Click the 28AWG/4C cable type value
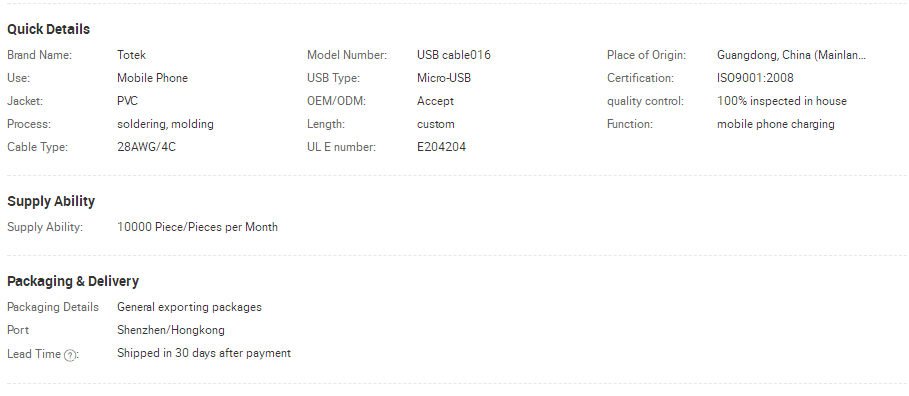909x396 pixels. [146, 147]
